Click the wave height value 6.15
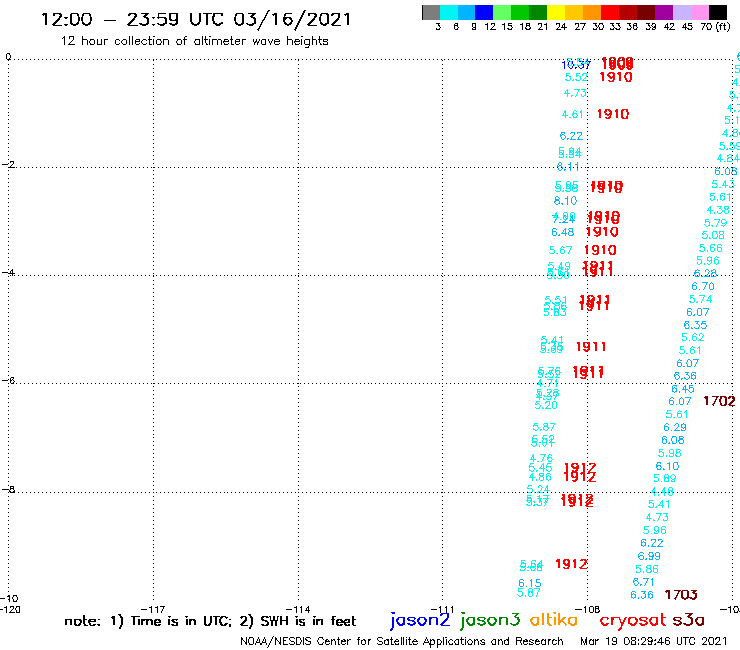This screenshot has height=650, width=740. click(x=530, y=583)
